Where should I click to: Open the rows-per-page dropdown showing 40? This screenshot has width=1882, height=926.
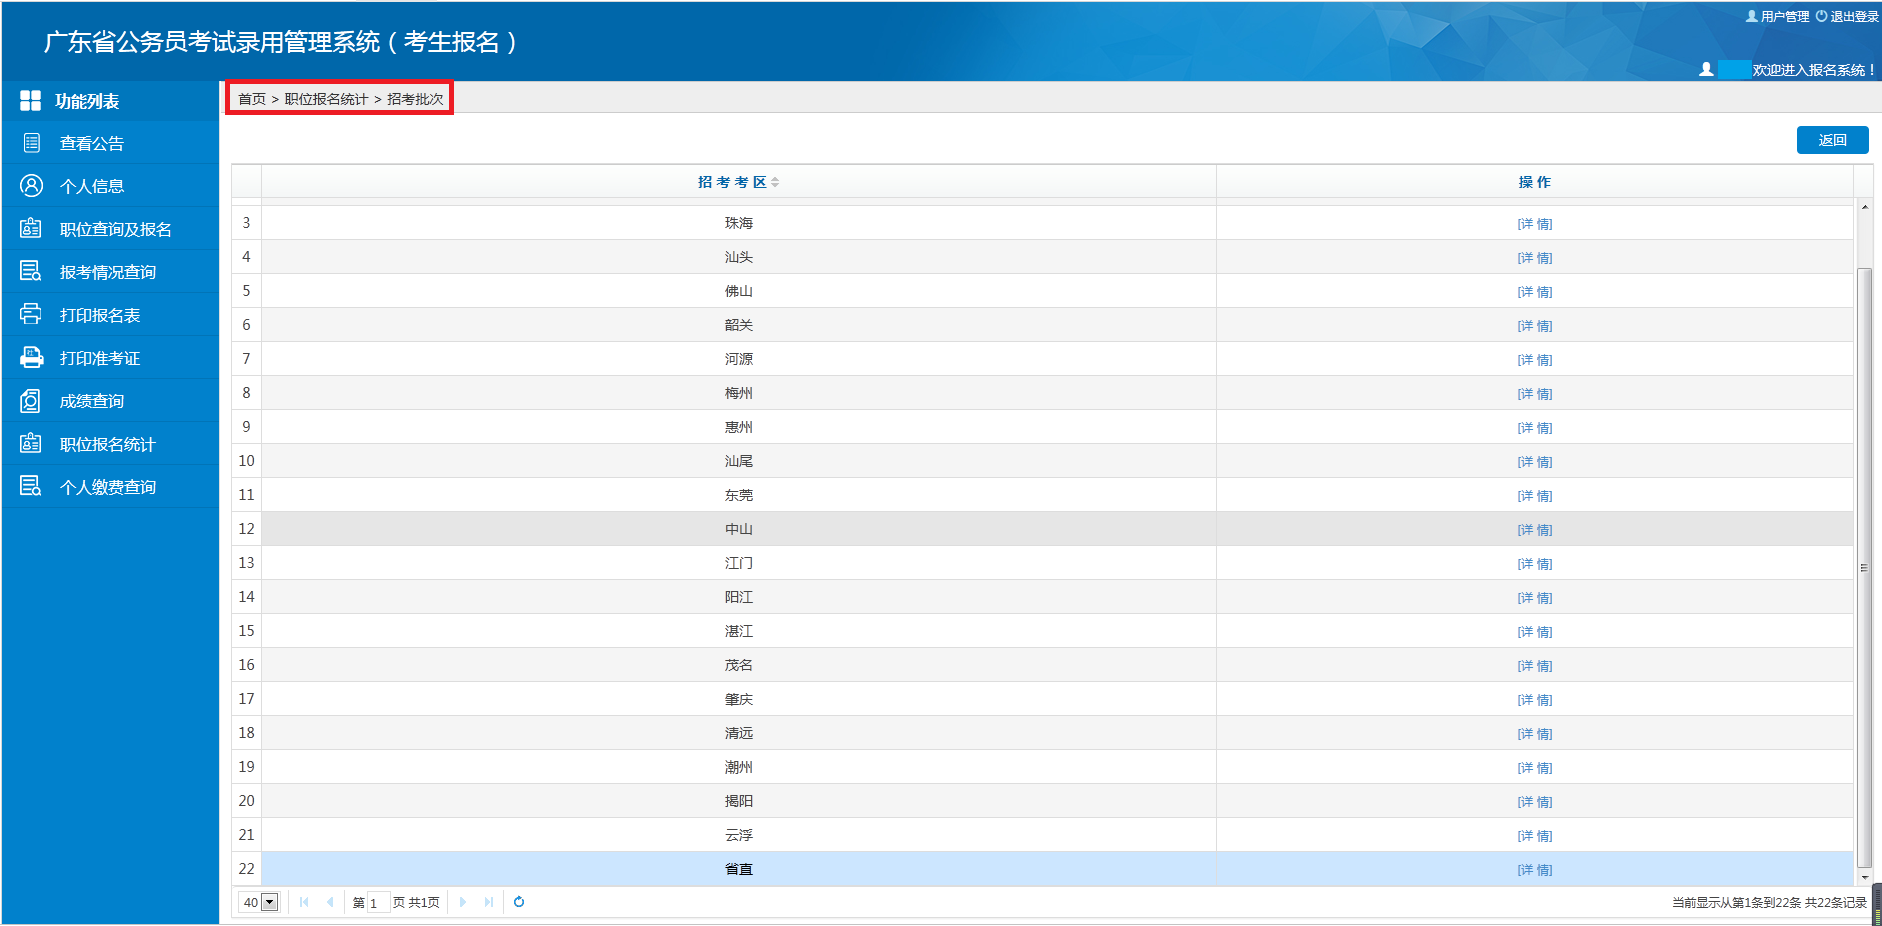pos(259,902)
